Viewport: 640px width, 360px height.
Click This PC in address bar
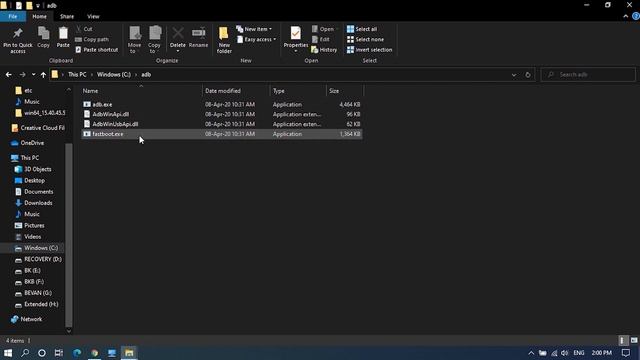click(x=77, y=74)
